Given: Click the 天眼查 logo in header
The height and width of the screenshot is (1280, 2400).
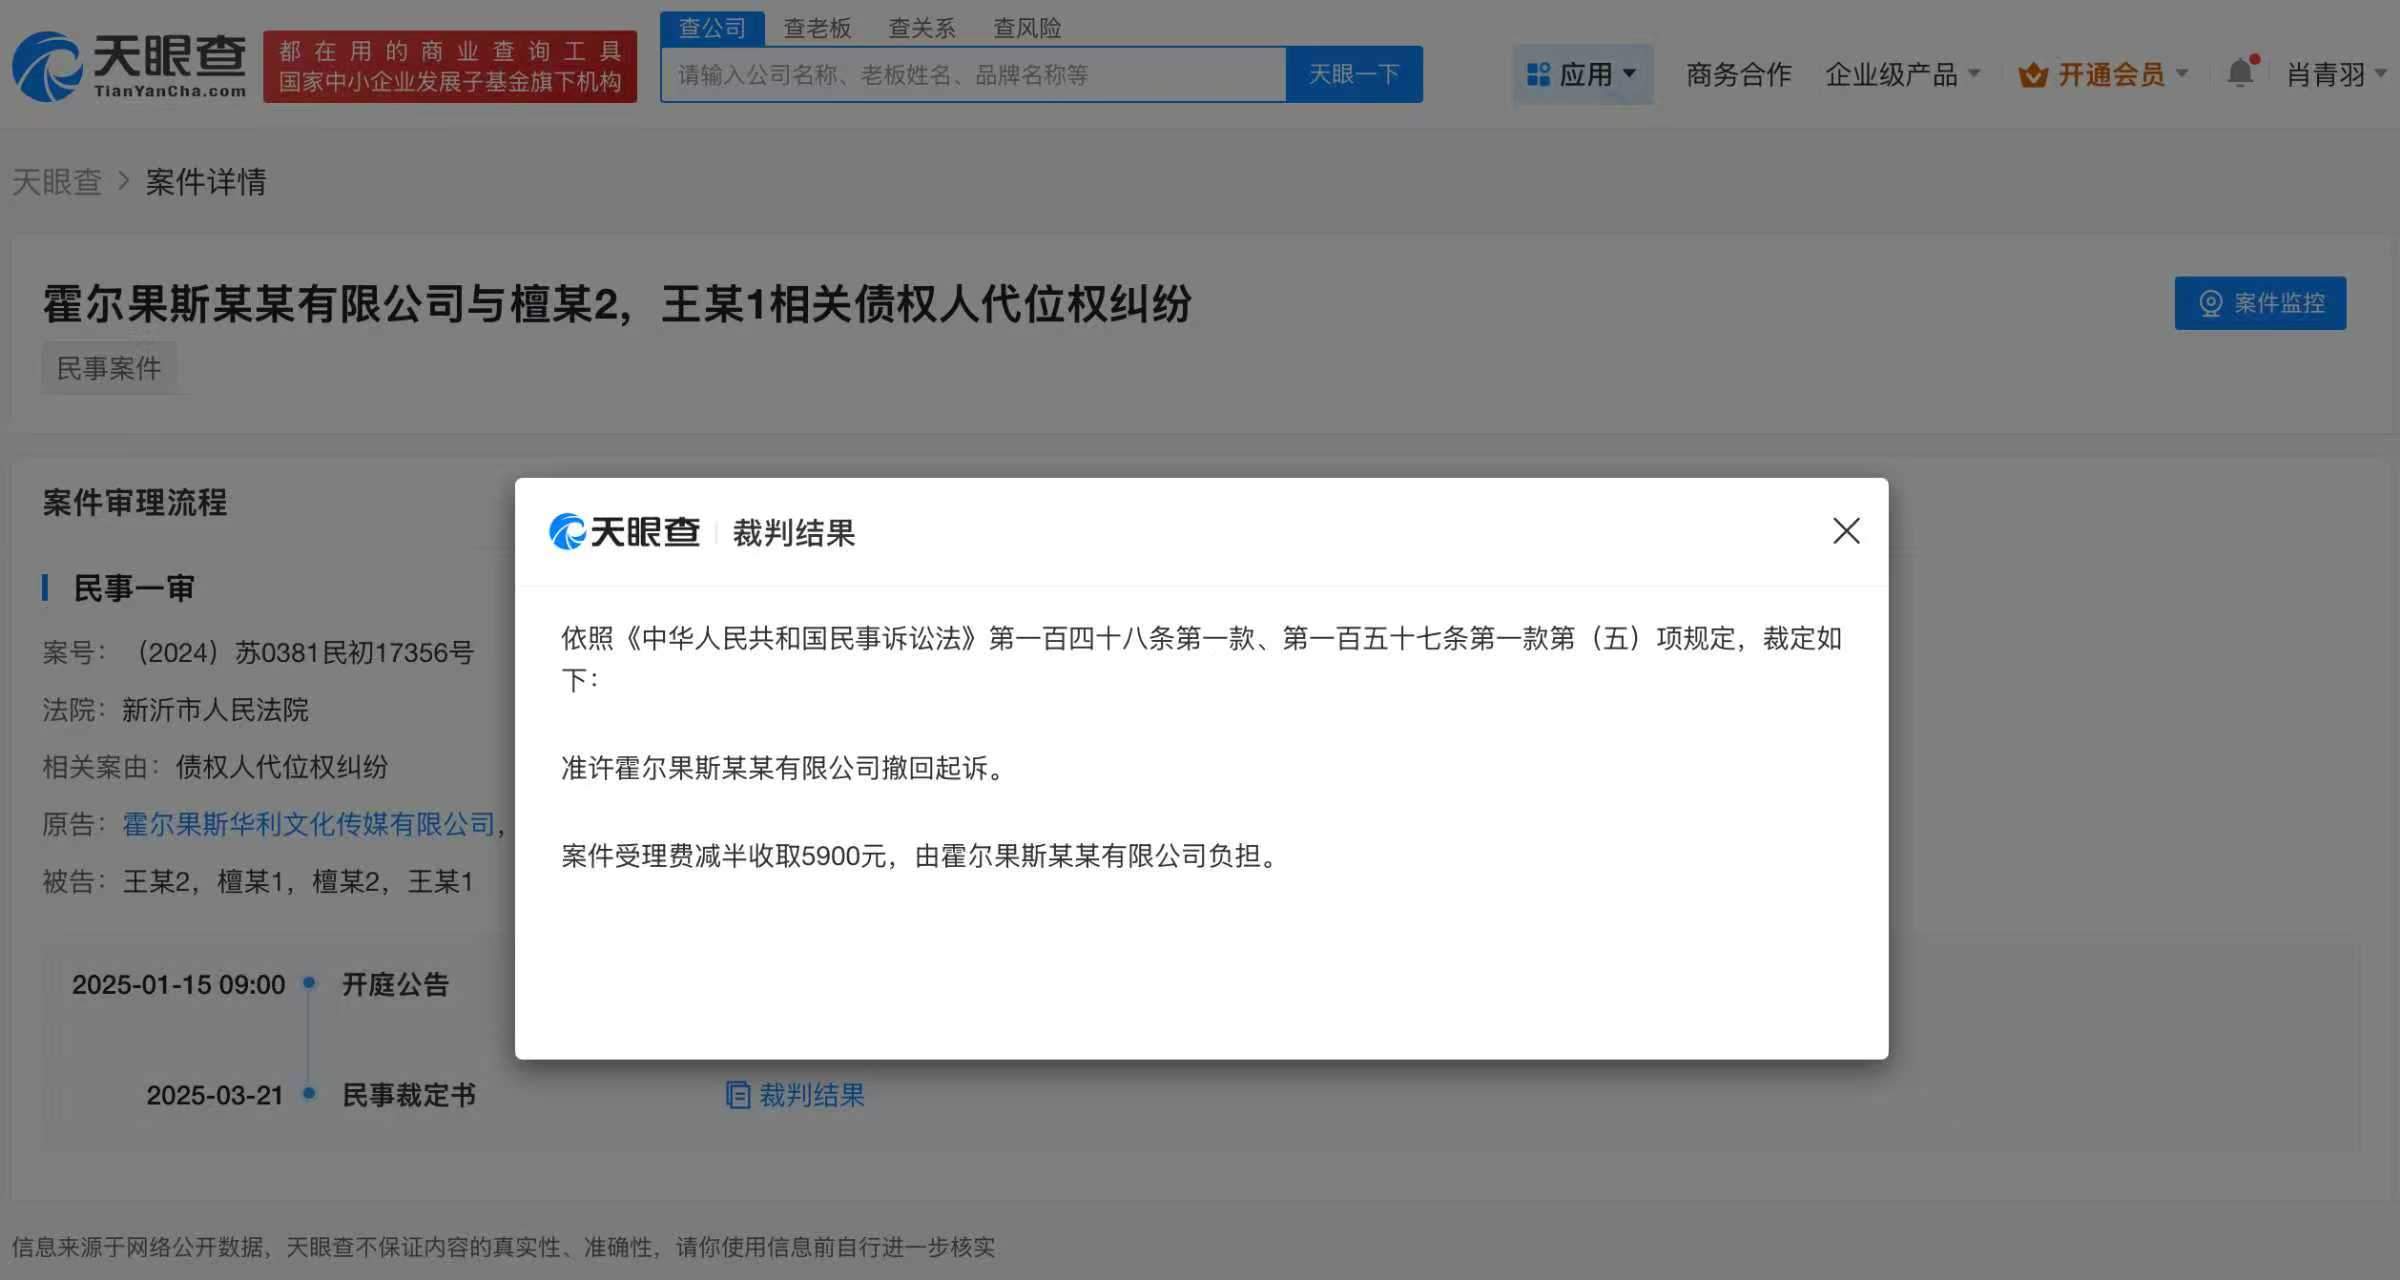Looking at the screenshot, I should [130, 66].
